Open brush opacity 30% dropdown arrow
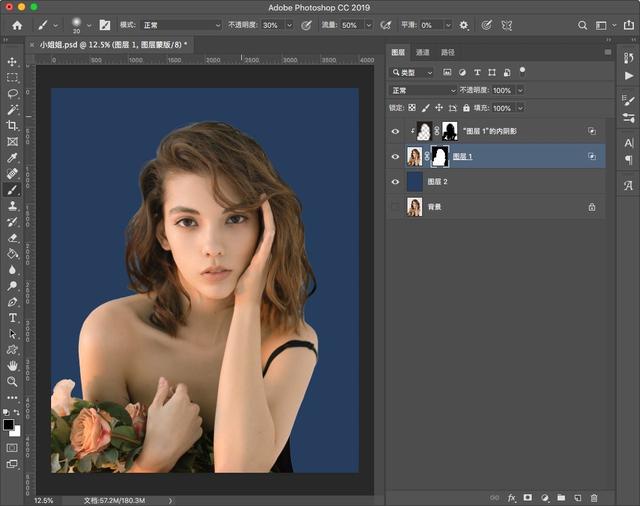The height and width of the screenshot is (506, 640). [289, 25]
